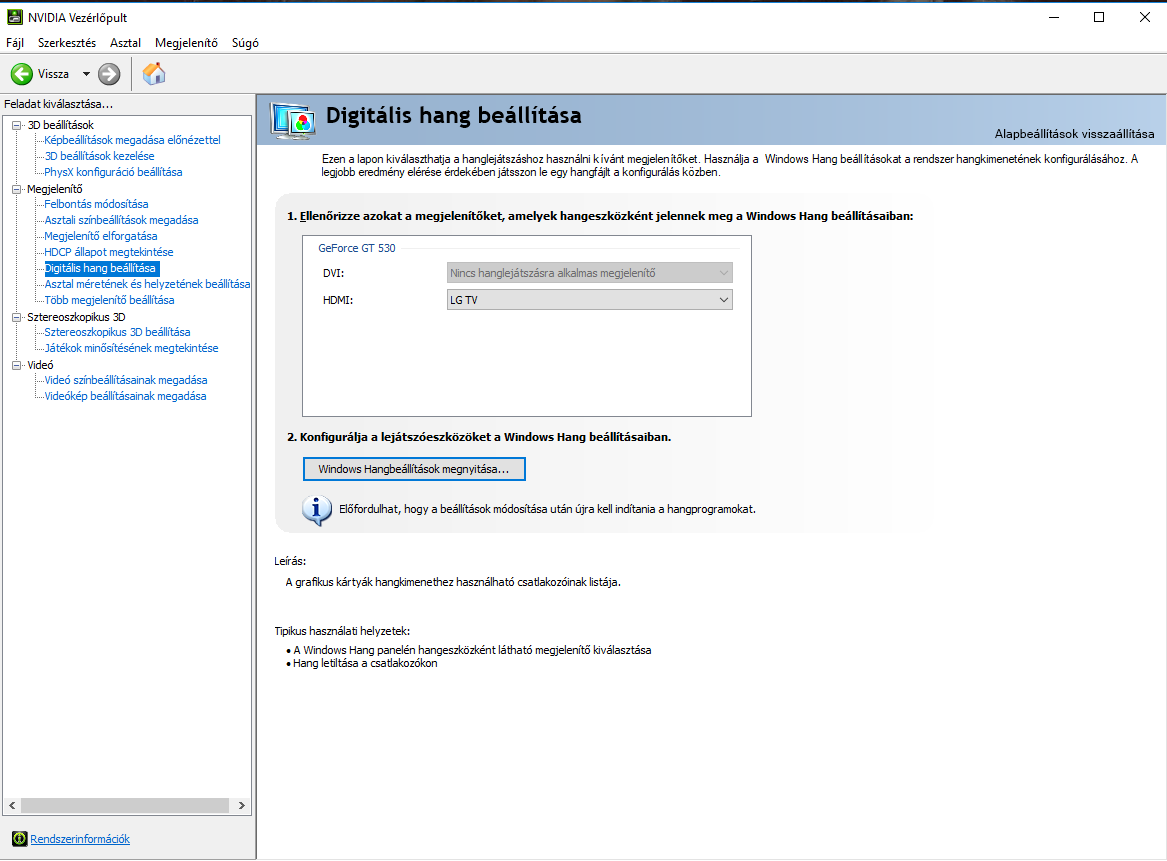
Task: Click the GeForce GT 530 group label
Action: [357, 248]
